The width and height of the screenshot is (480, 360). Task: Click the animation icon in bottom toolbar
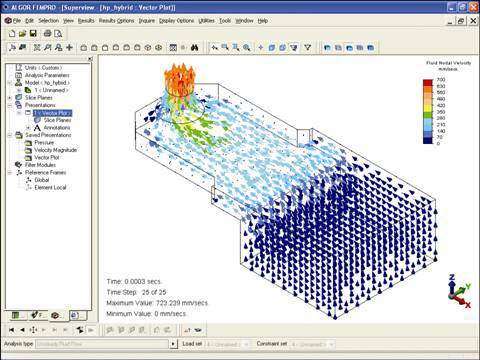tap(80, 330)
